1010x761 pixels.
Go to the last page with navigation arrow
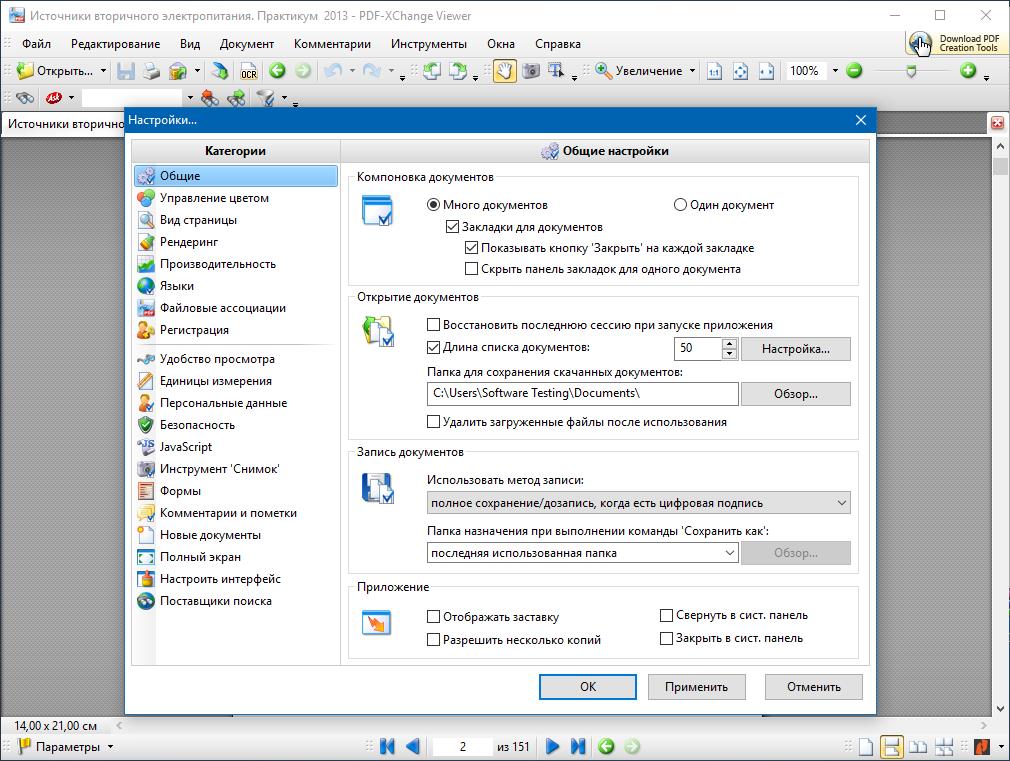click(x=577, y=746)
